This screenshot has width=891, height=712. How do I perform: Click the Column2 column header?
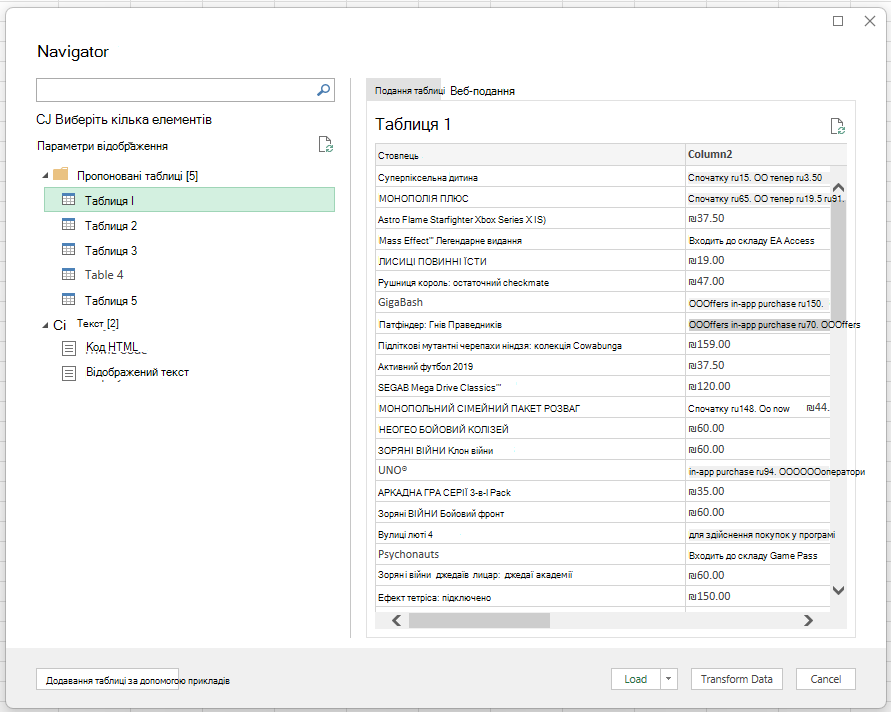point(765,155)
